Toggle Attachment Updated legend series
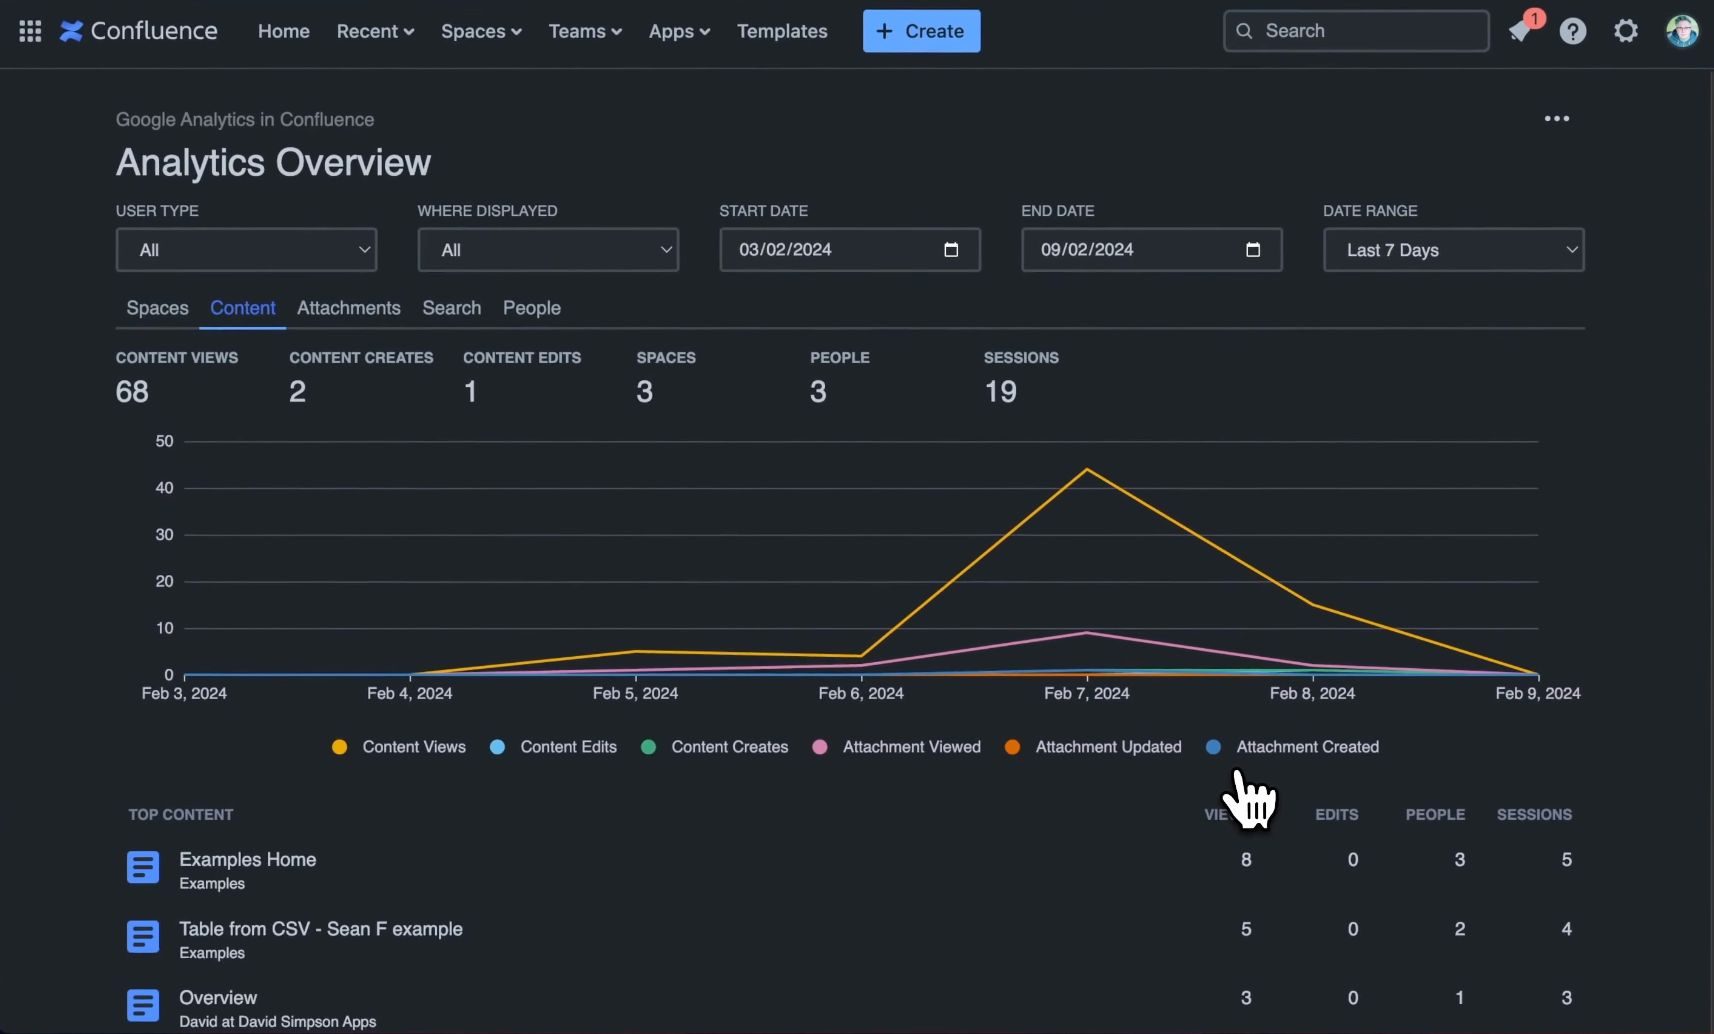1714x1034 pixels. click(x=1093, y=747)
